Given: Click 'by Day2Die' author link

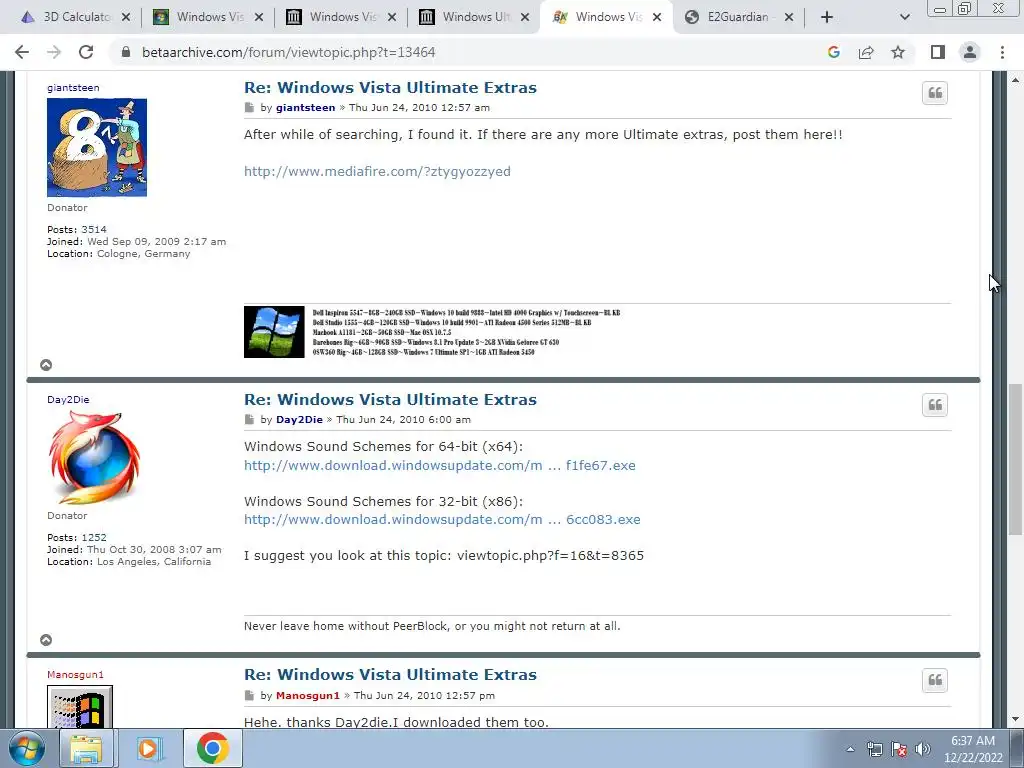Looking at the screenshot, I should coord(299,419).
